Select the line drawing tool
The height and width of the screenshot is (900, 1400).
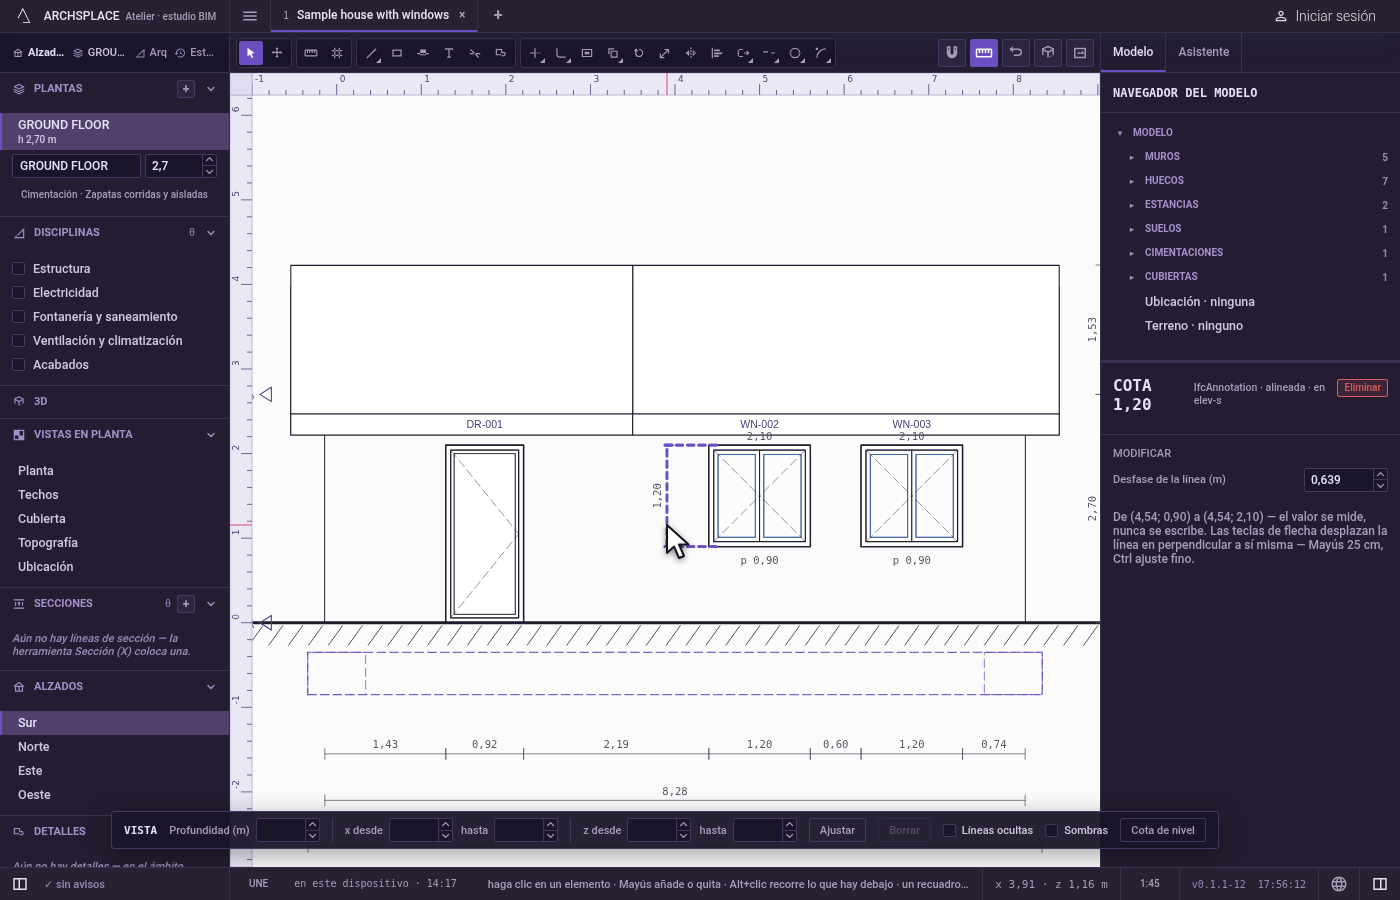[x=371, y=53]
